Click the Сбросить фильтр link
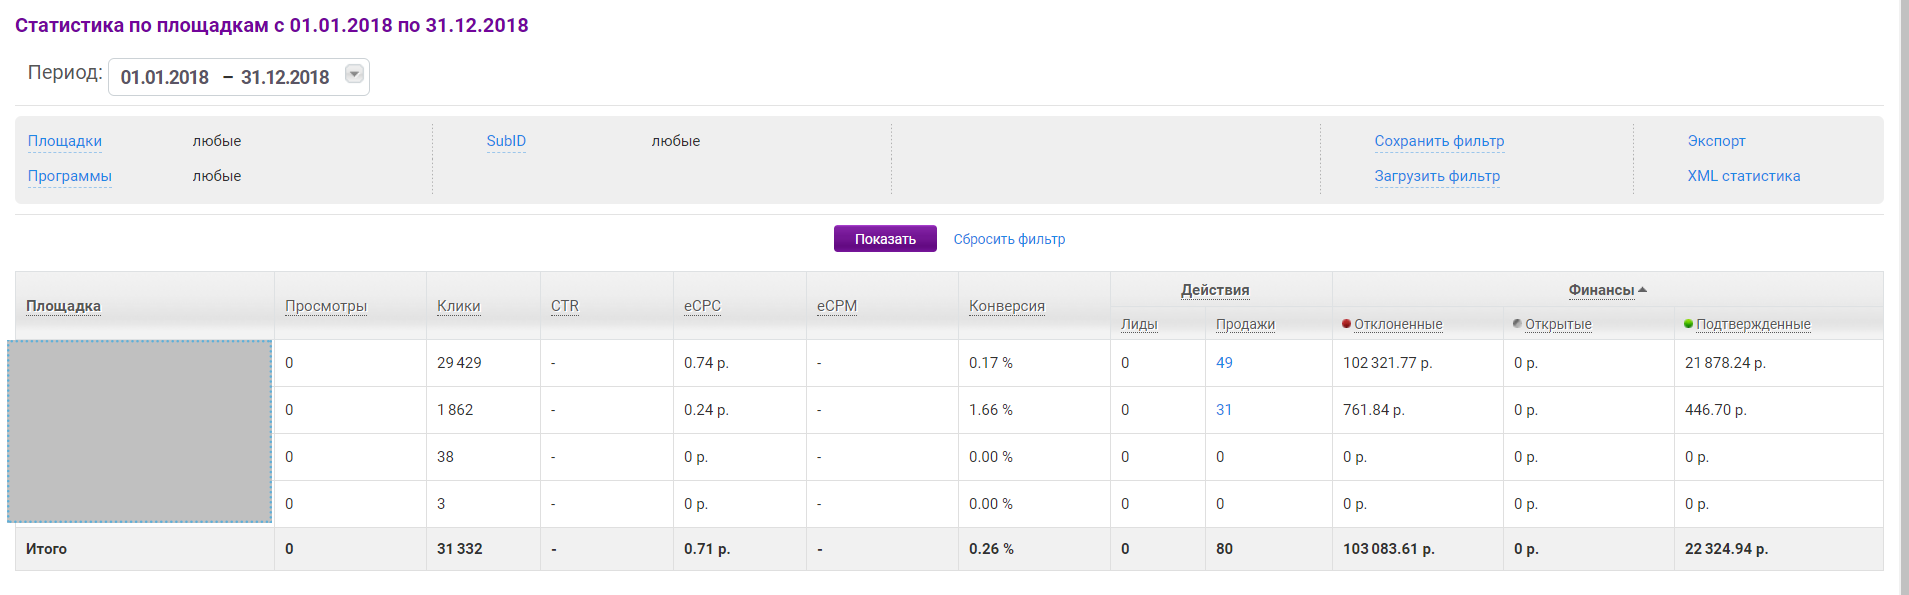Image resolution: width=1909 pixels, height=595 pixels. pos(1008,239)
